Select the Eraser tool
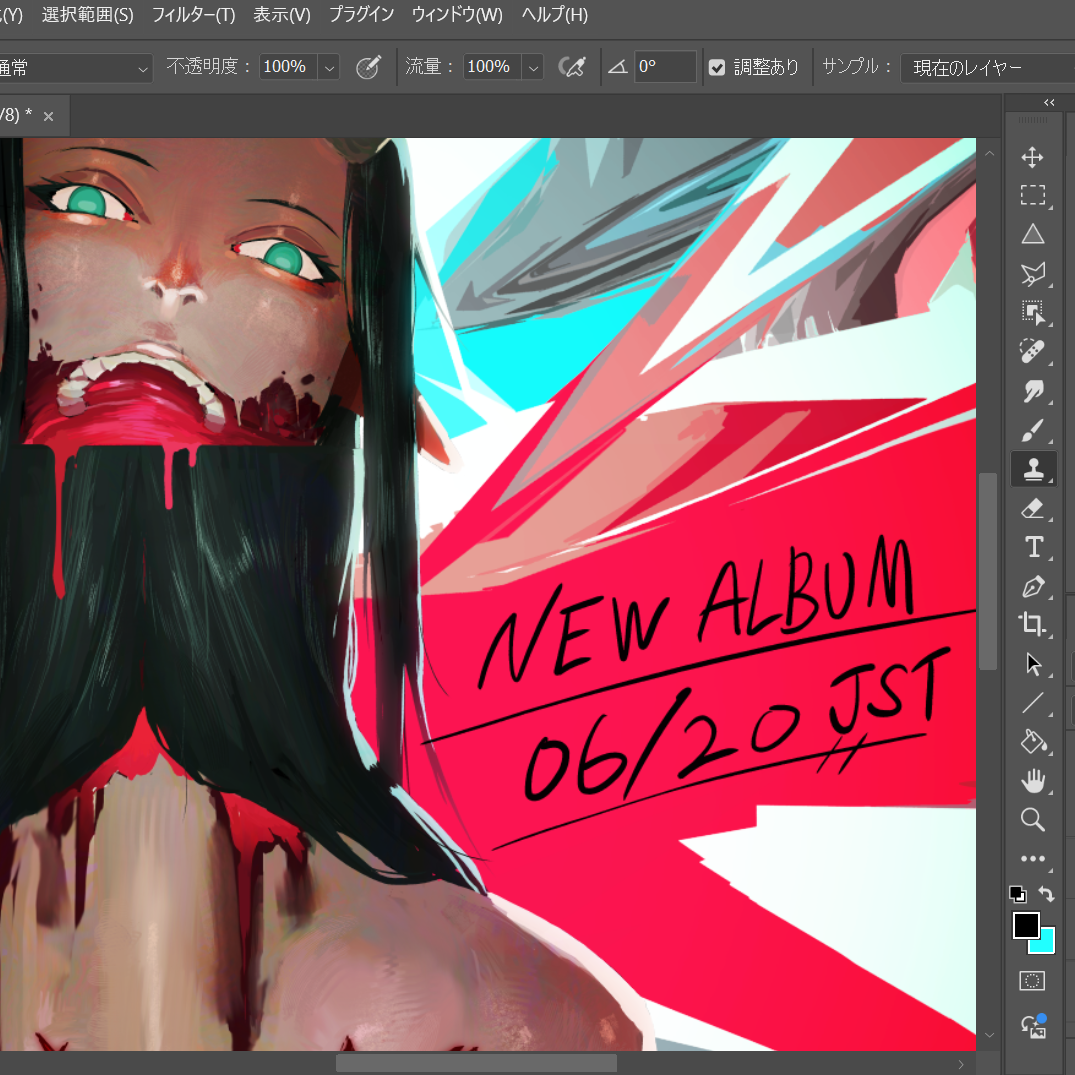The image size is (1075, 1075). [x=1032, y=508]
